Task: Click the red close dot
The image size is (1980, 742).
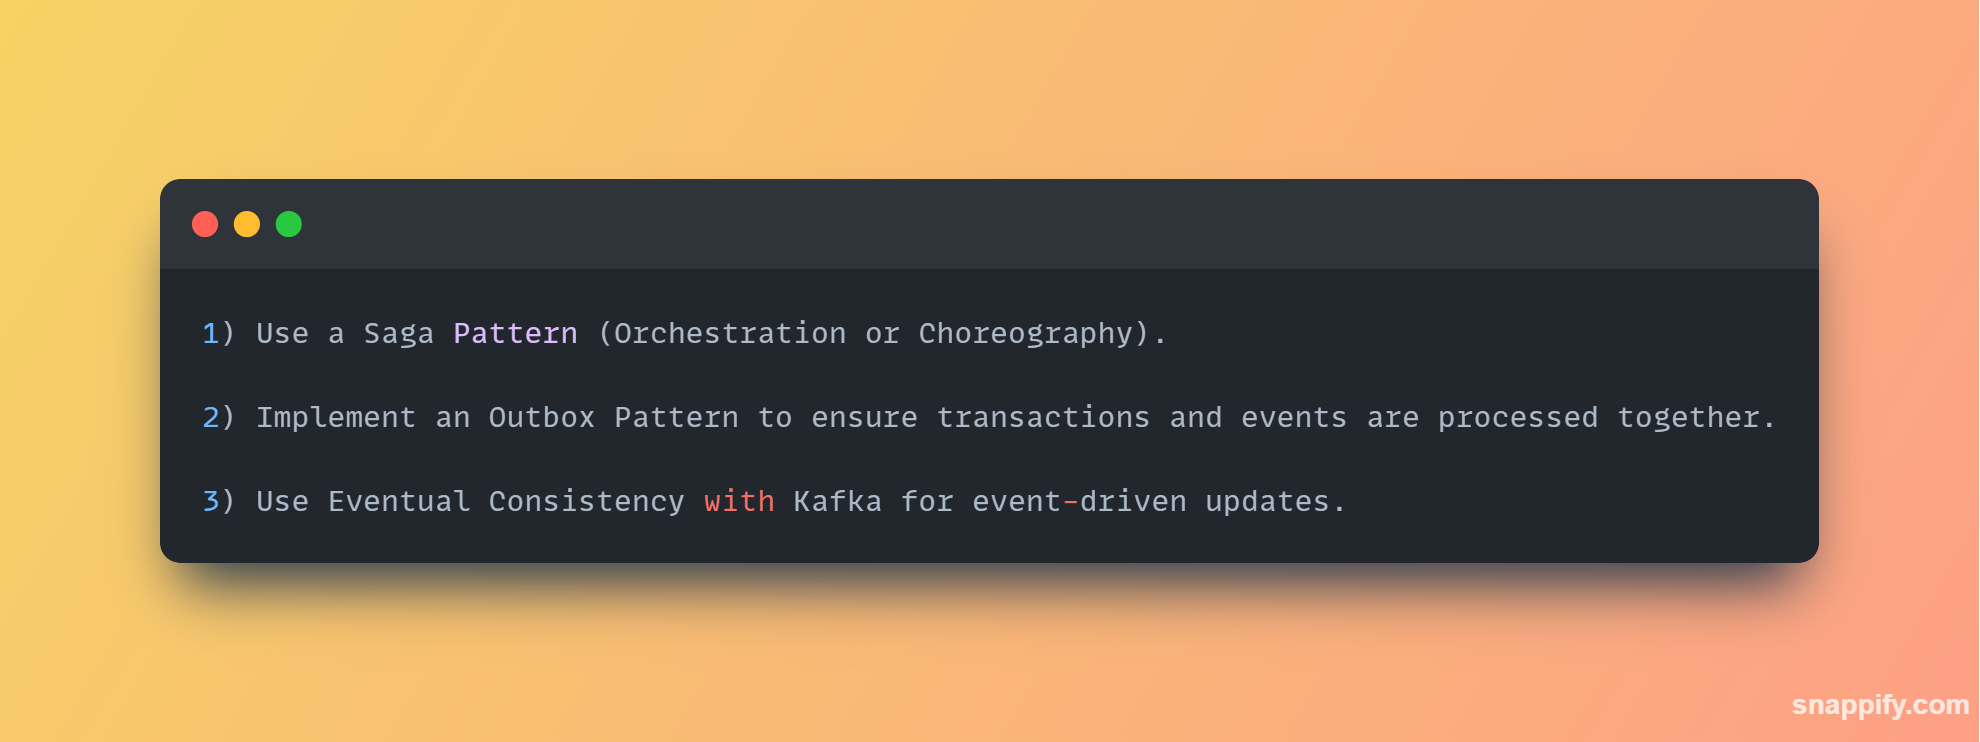Action: pyautogui.click(x=205, y=224)
